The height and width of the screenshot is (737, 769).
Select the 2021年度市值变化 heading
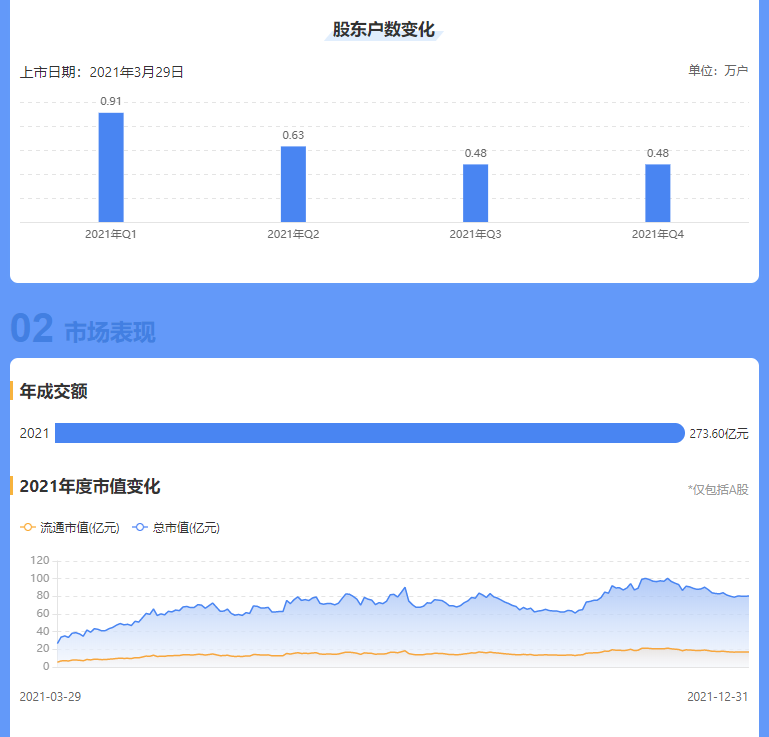(90, 487)
